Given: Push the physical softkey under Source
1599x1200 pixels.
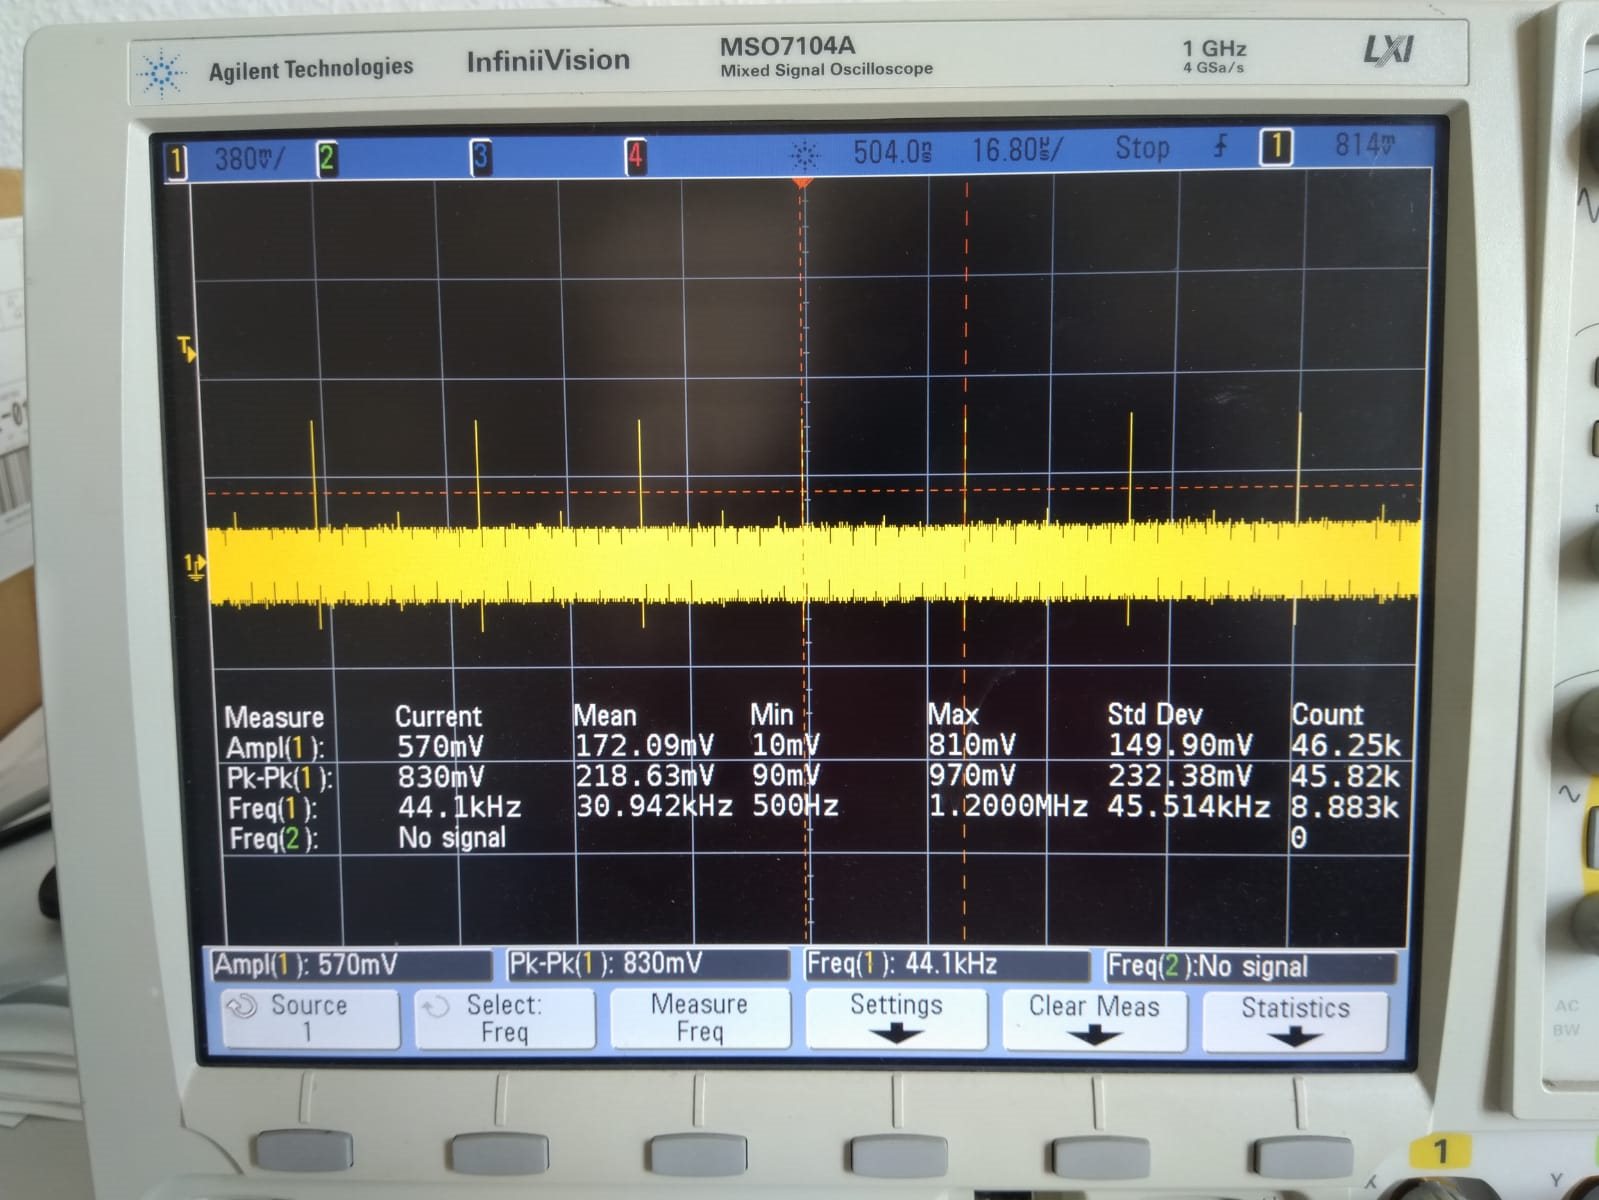Looking at the screenshot, I should [305, 1150].
